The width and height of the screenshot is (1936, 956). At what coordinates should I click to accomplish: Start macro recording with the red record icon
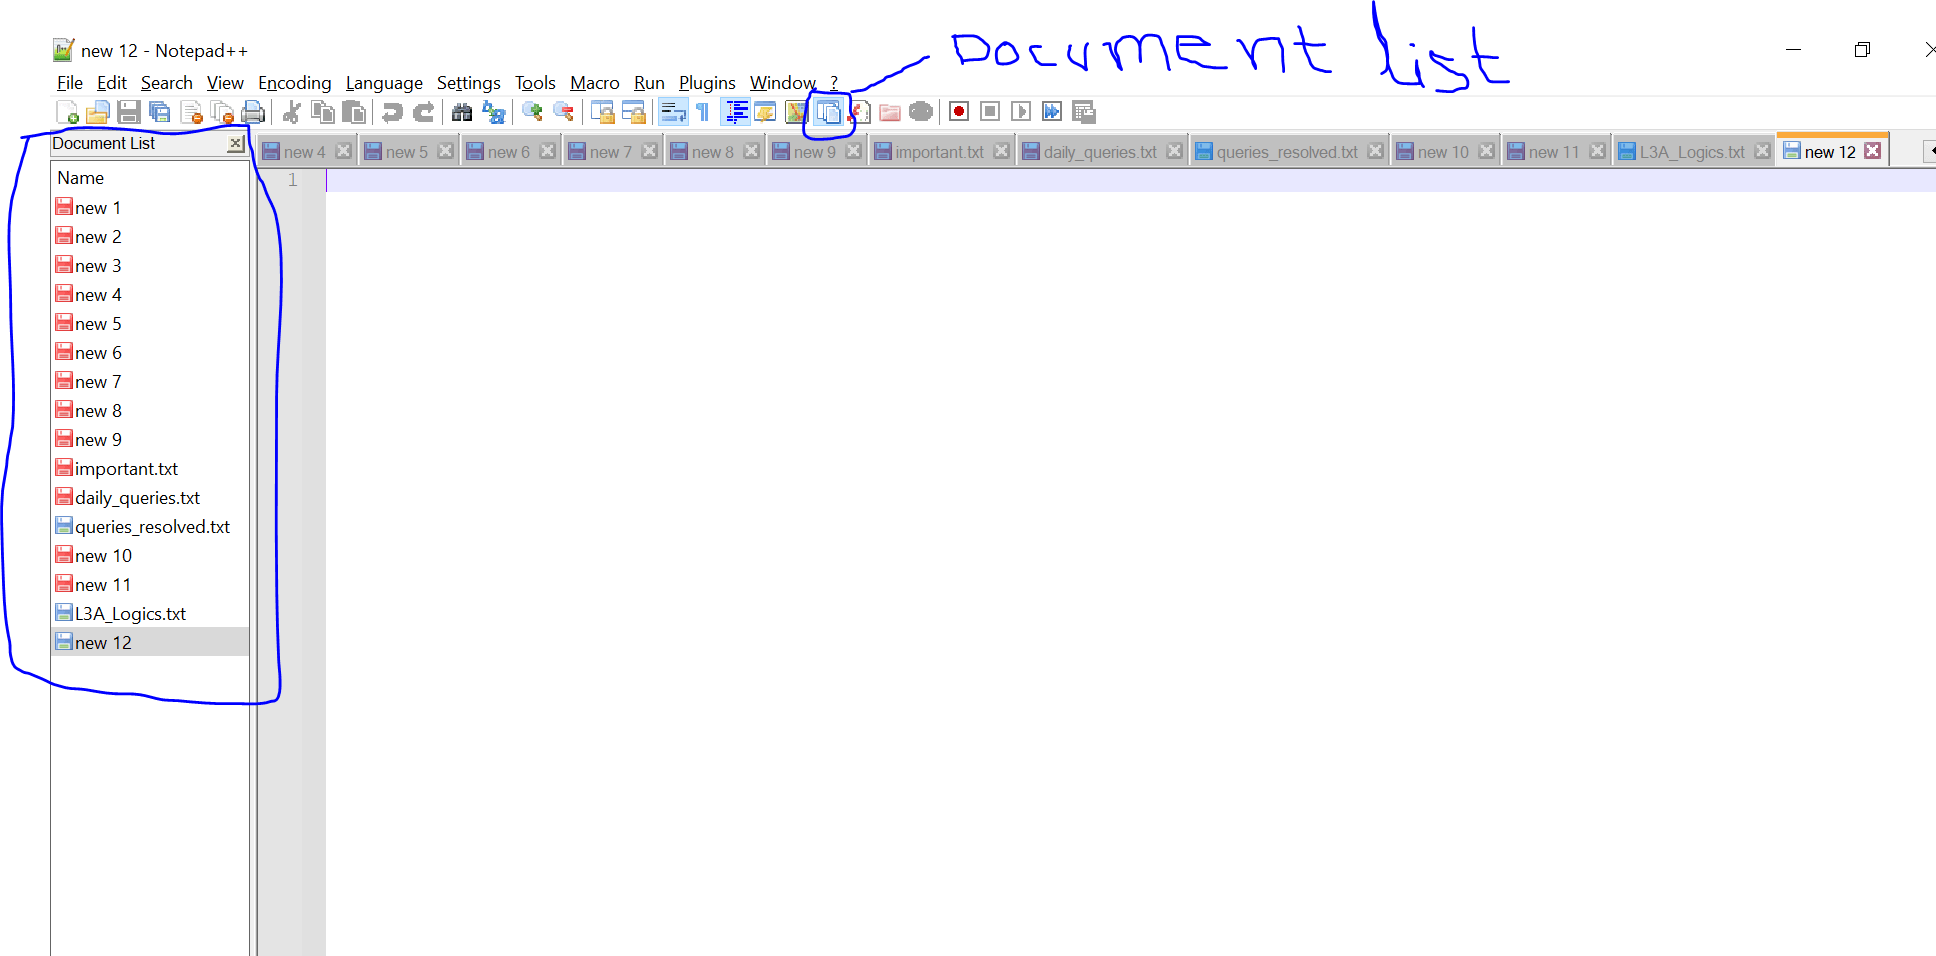[958, 112]
